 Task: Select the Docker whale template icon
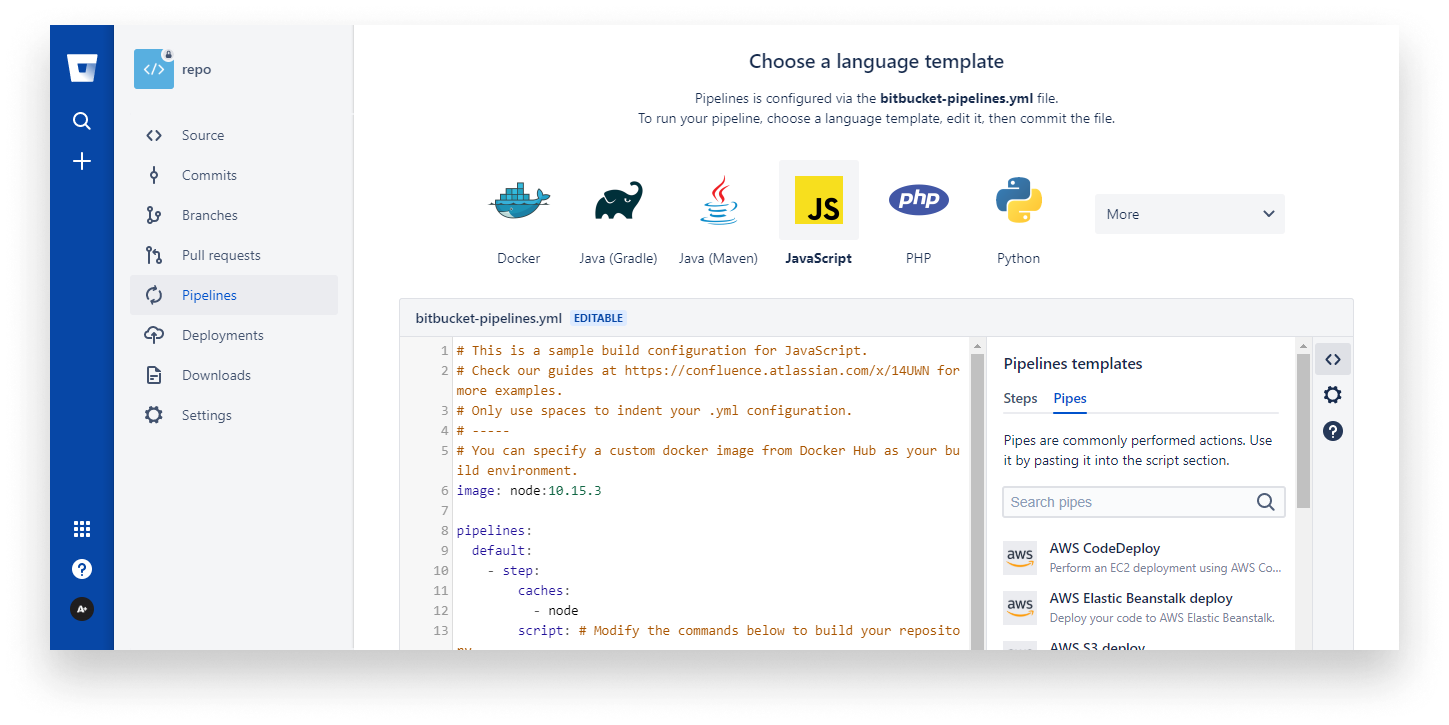(x=518, y=201)
